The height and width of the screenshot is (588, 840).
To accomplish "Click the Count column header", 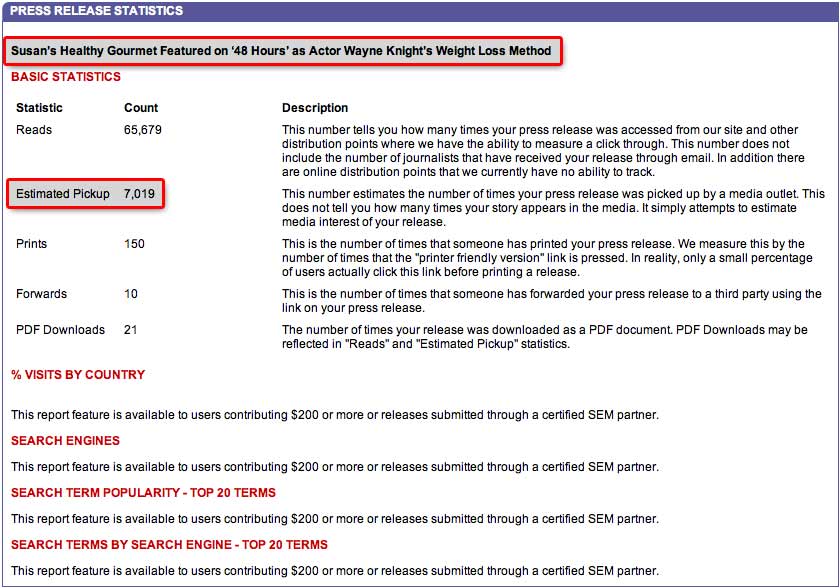I will pos(141,108).
